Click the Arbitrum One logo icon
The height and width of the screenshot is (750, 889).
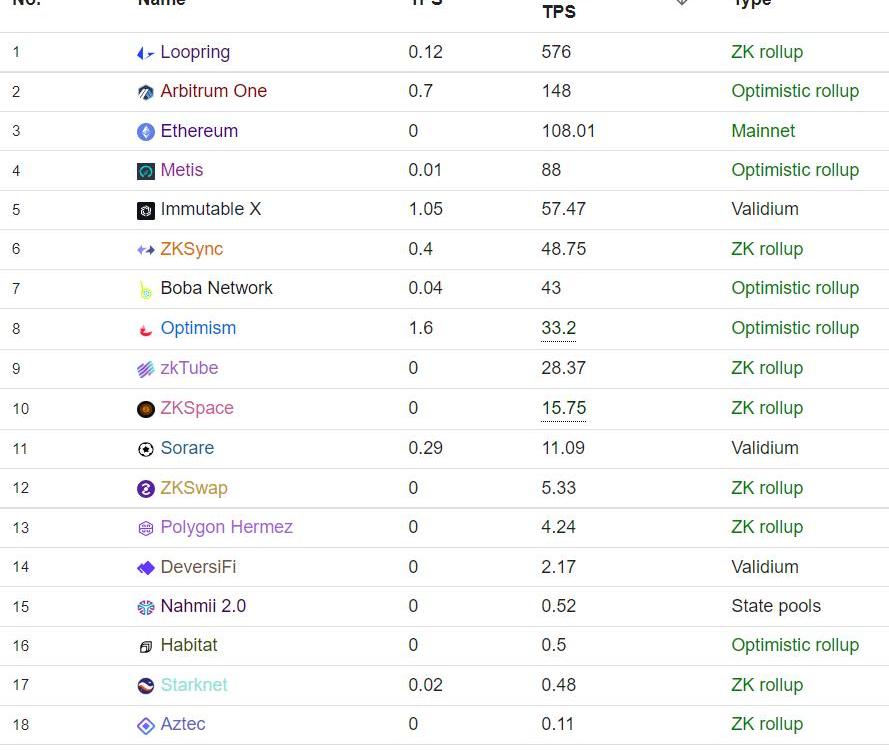(x=146, y=92)
